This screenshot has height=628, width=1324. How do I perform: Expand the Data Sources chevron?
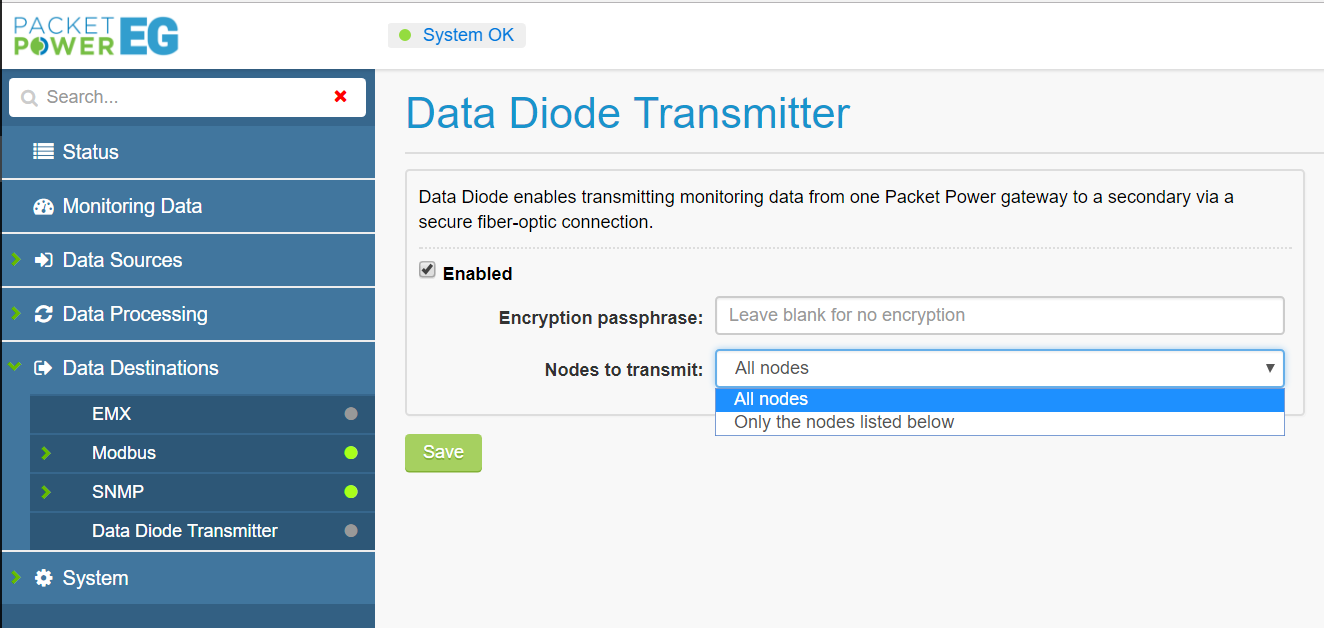15,259
